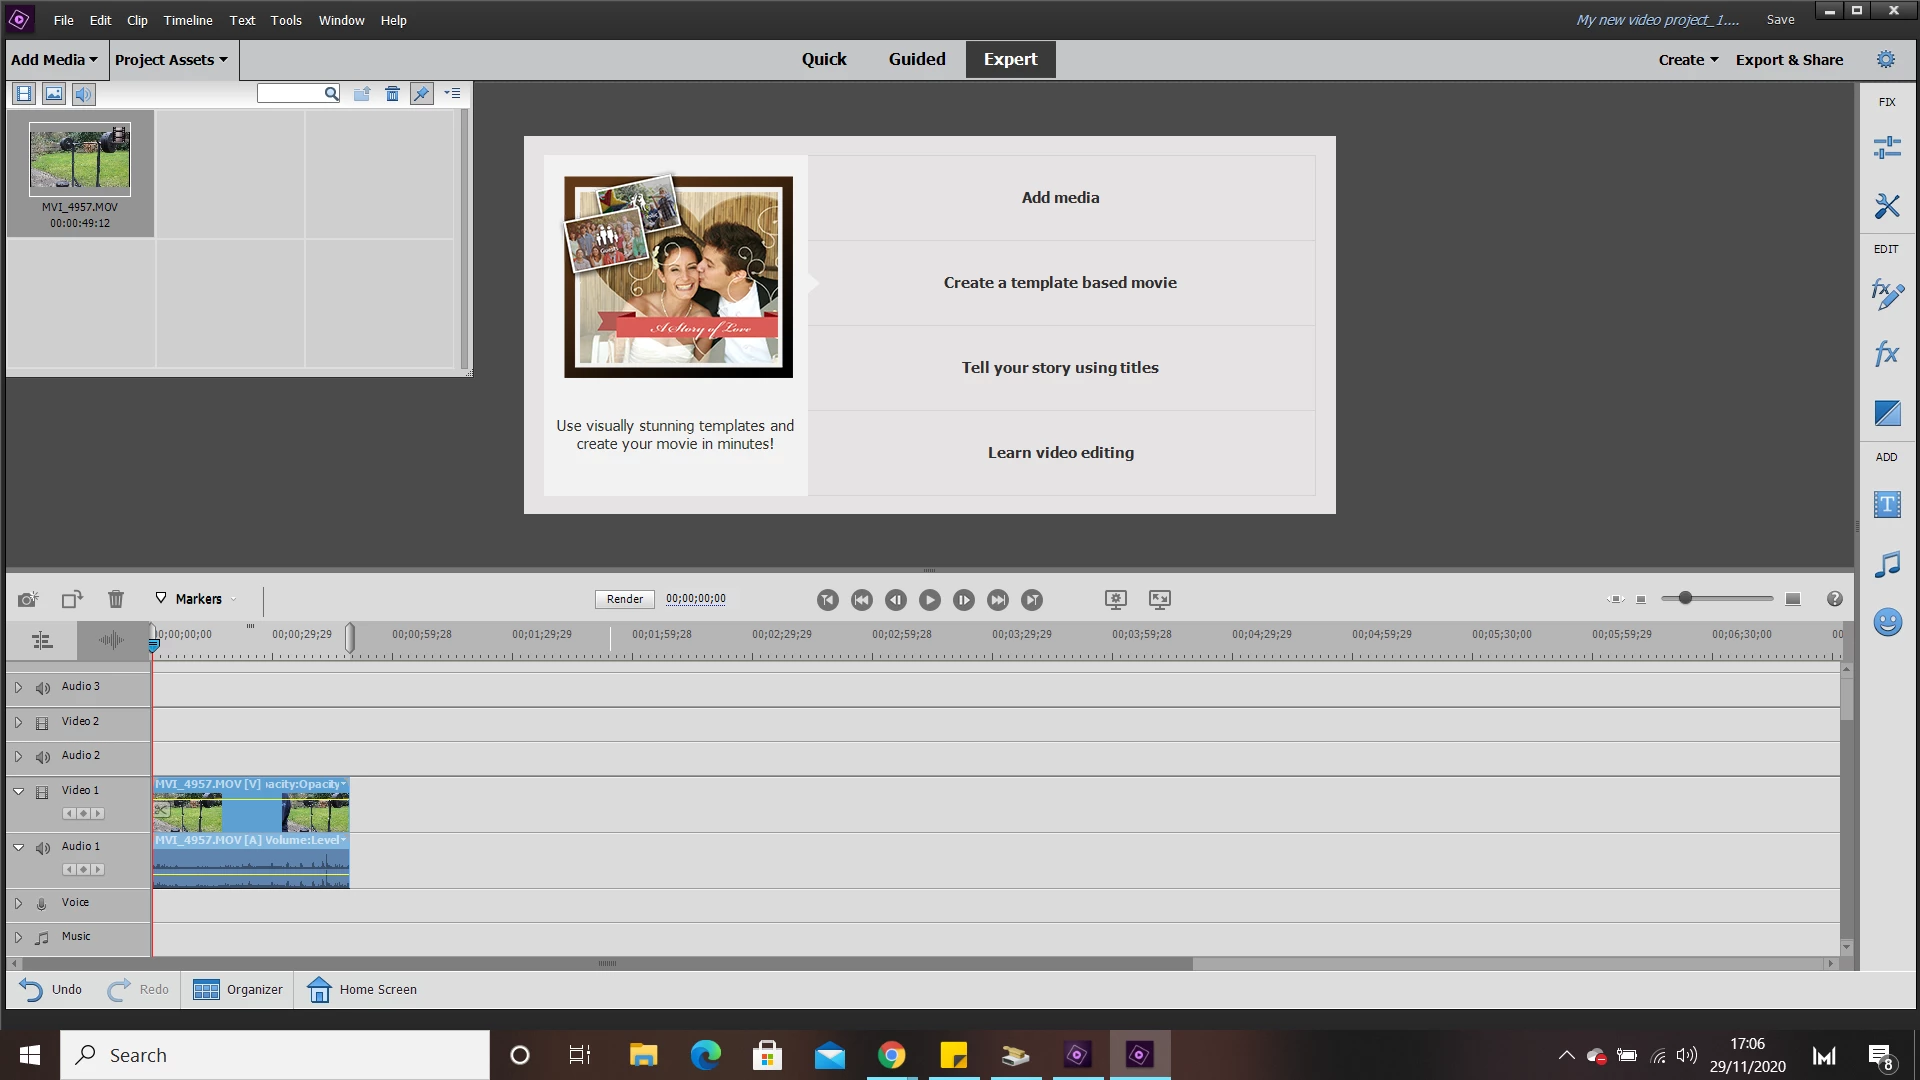
Task: Open the Adjust panel icon
Action: click(x=1887, y=148)
